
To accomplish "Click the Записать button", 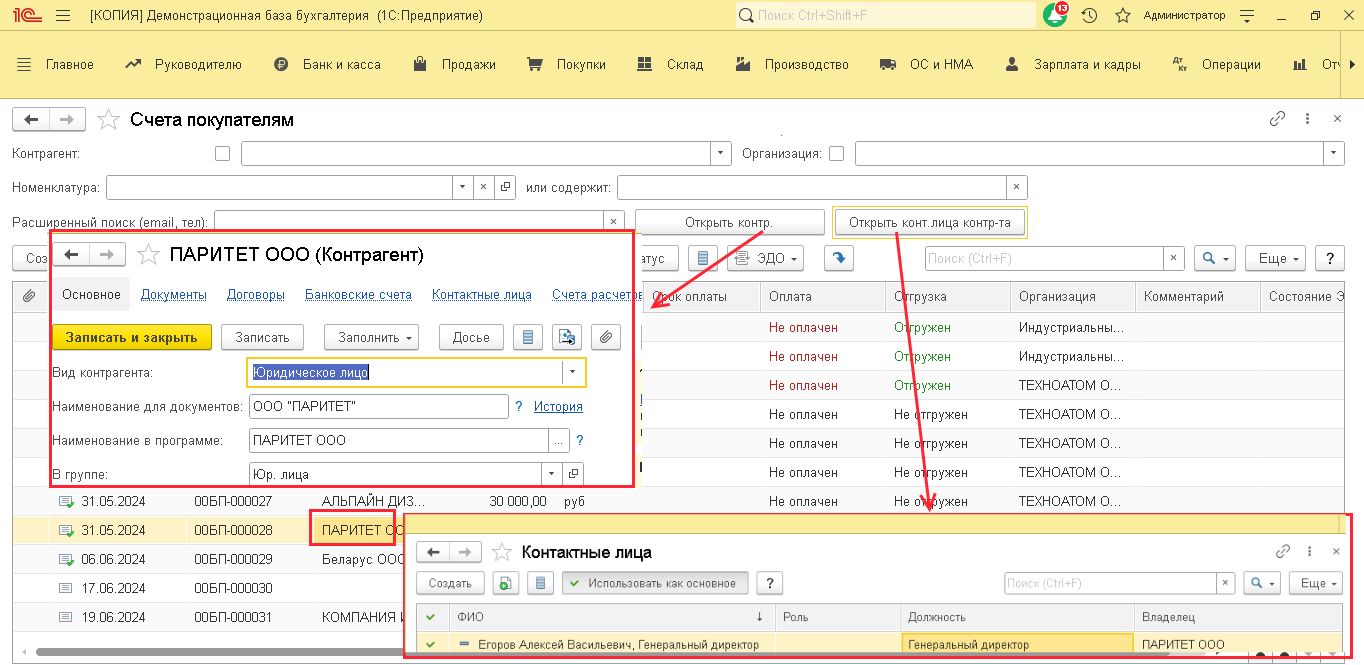I will click(x=262, y=337).
